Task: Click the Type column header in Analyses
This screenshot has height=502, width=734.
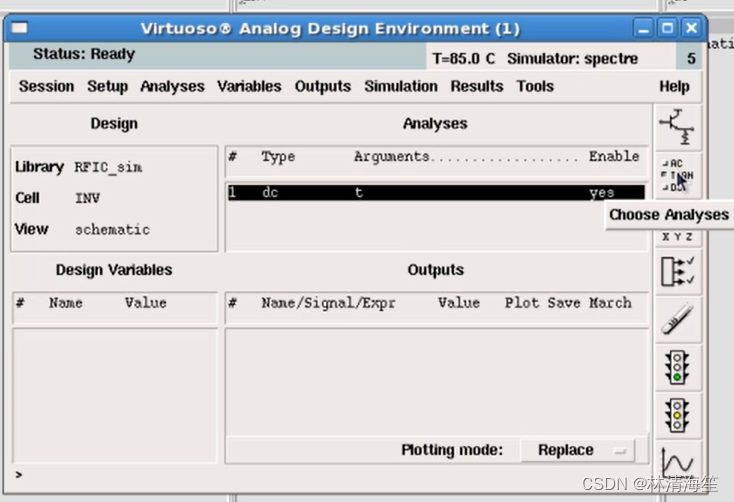Action: 278,156
